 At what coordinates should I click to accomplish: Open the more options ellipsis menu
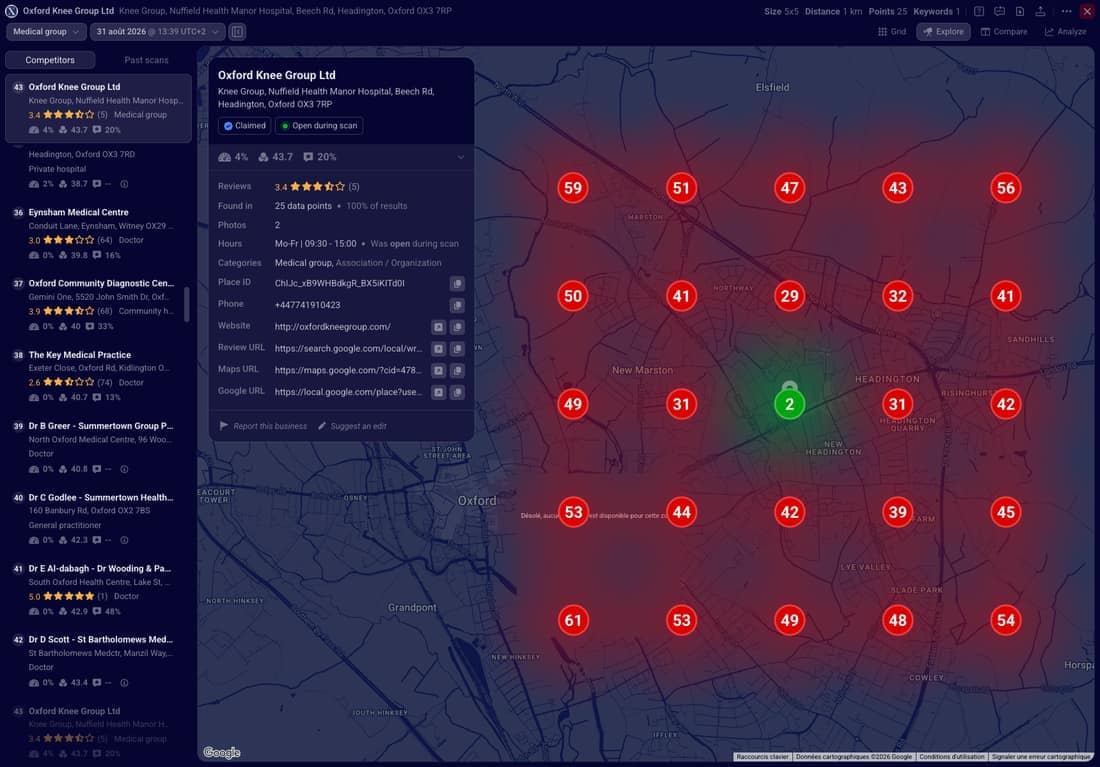point(1066,11)
